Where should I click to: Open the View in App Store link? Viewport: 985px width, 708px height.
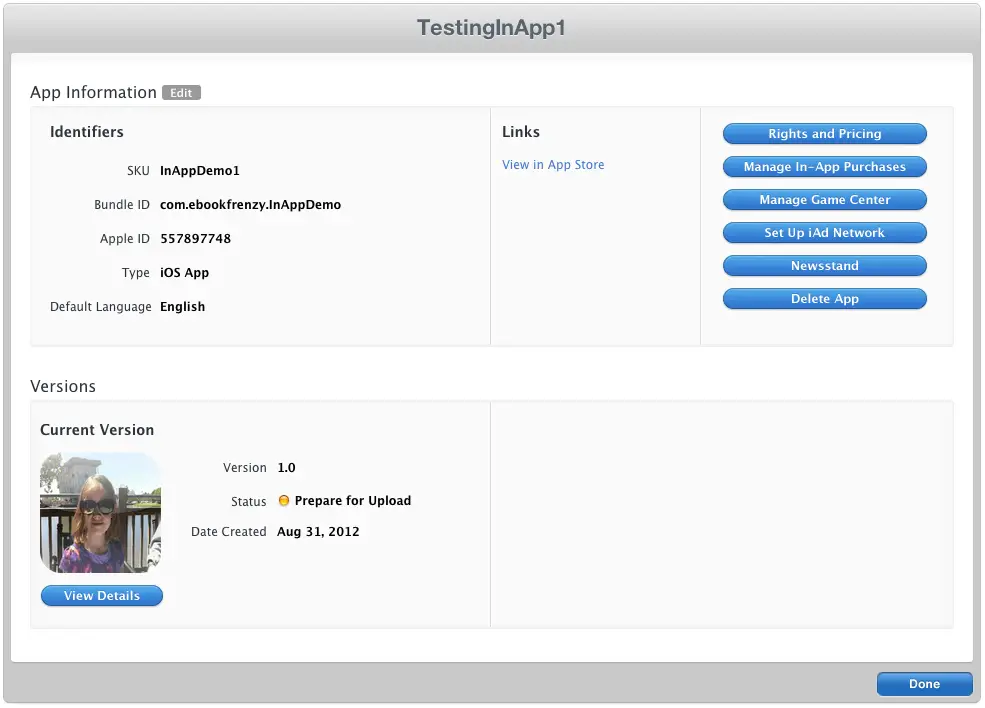[x=553, y=165]
